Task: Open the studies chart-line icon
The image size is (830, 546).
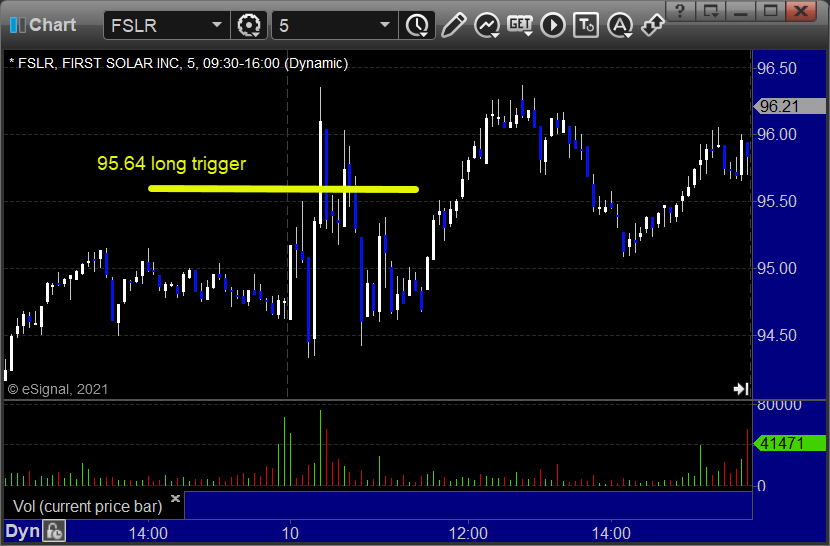Action: [x=487, y=25]
